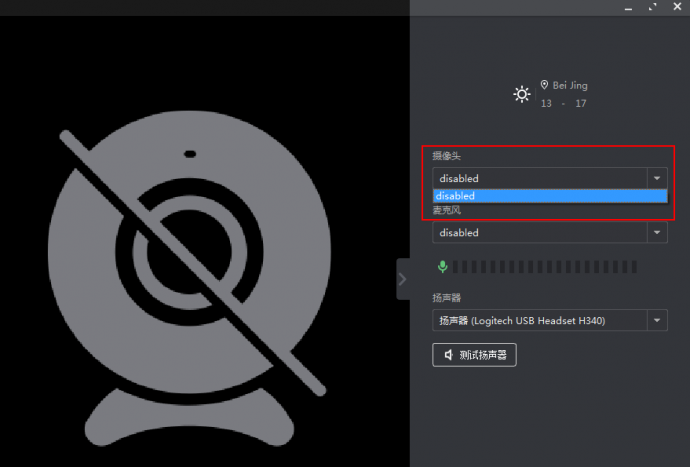Click the sun weather icon
690x467 pixels.
[x=521, y=94]
